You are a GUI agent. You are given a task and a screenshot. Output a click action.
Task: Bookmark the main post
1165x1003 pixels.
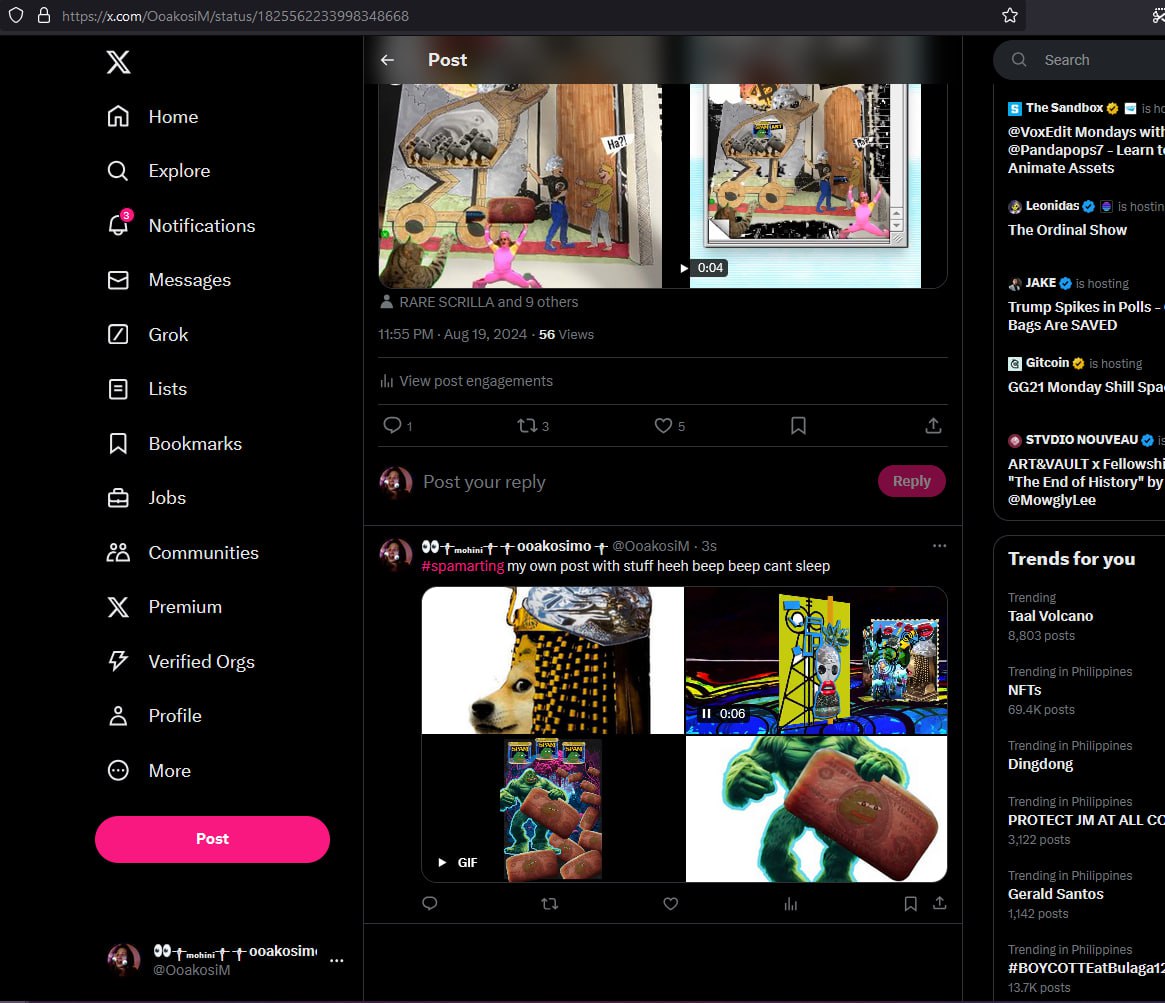[x=798, y=425]
